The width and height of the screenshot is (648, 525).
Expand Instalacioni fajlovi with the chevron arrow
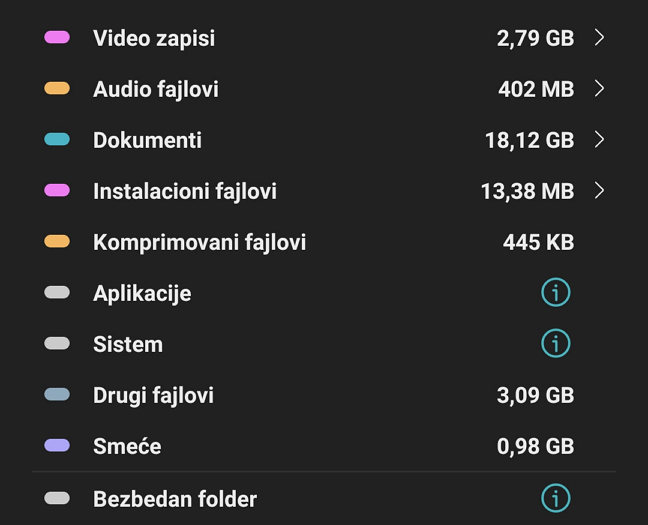[599, 191]
